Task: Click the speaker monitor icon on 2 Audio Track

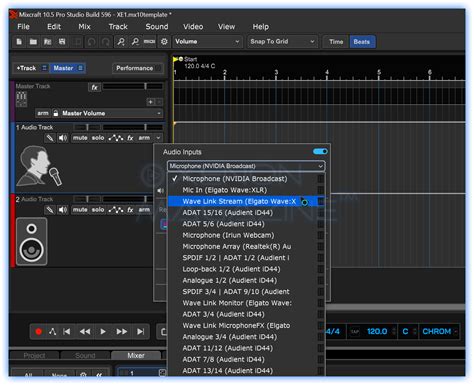Action: 63,210
